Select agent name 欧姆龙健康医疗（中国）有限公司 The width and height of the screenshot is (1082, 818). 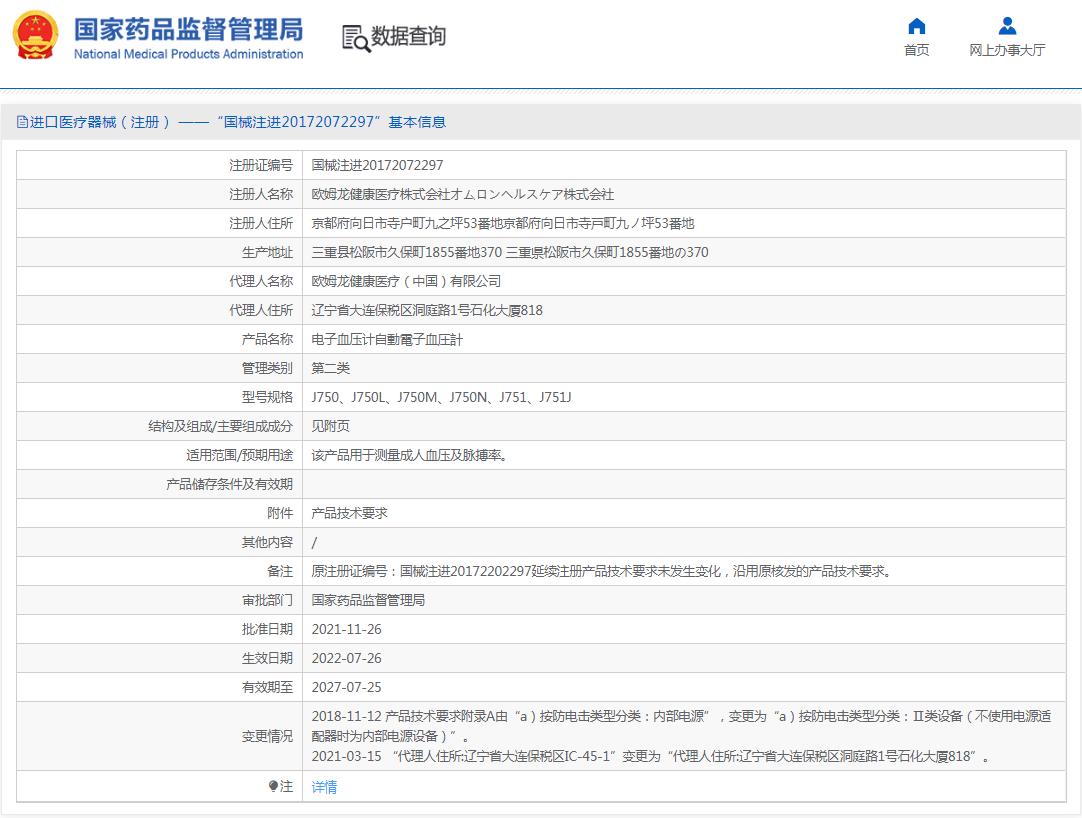click(x=406, y=281)
